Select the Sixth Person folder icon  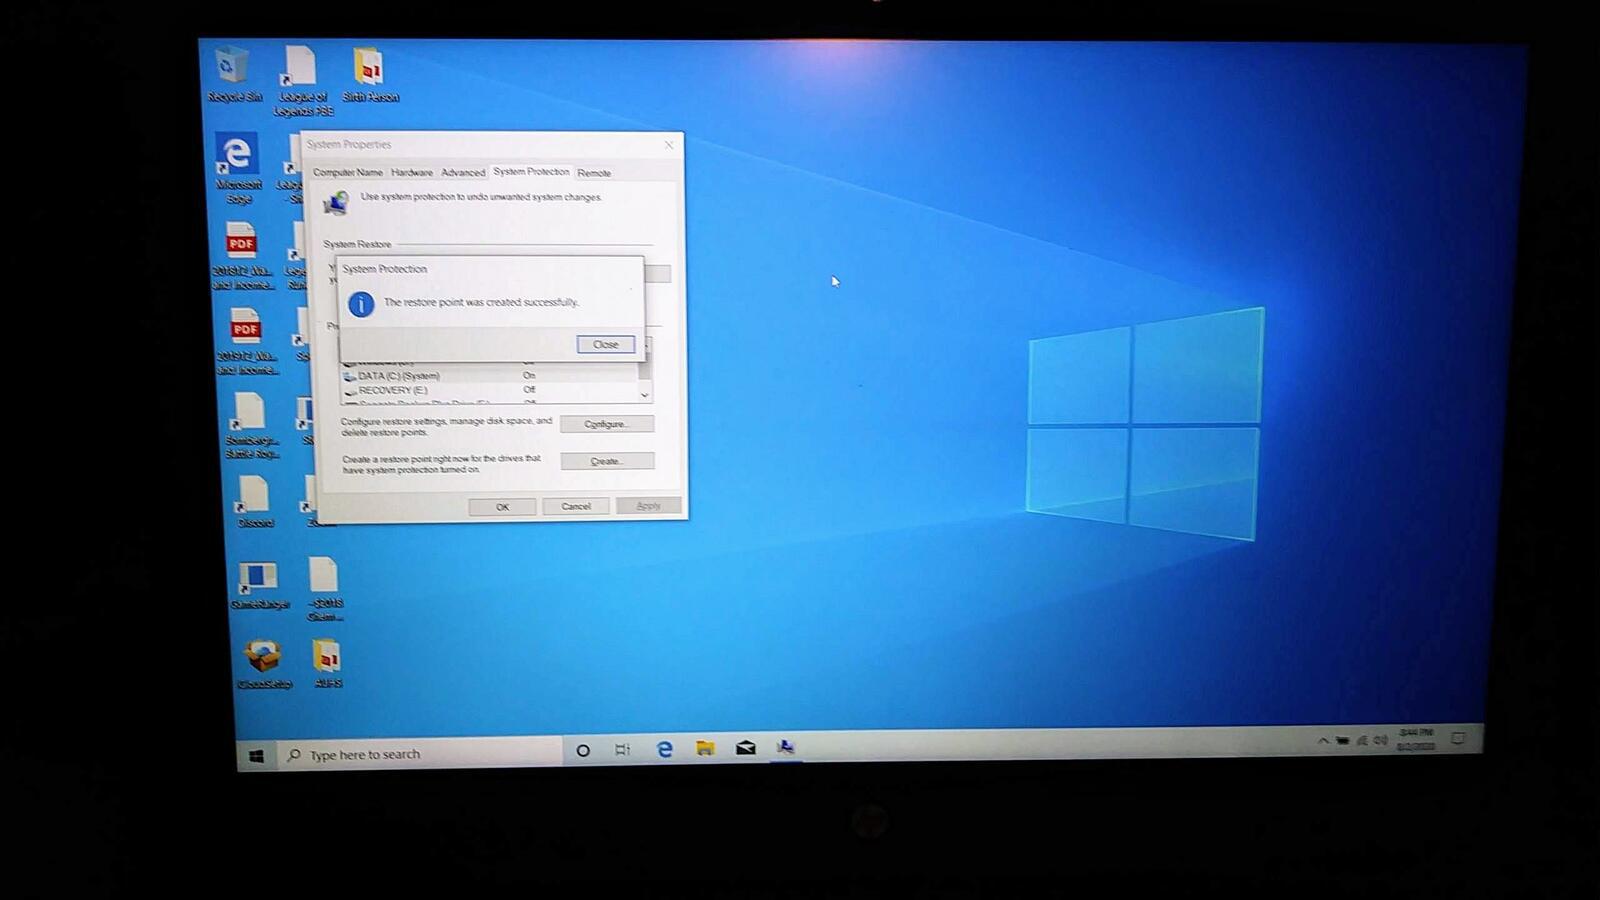(369, 70)
